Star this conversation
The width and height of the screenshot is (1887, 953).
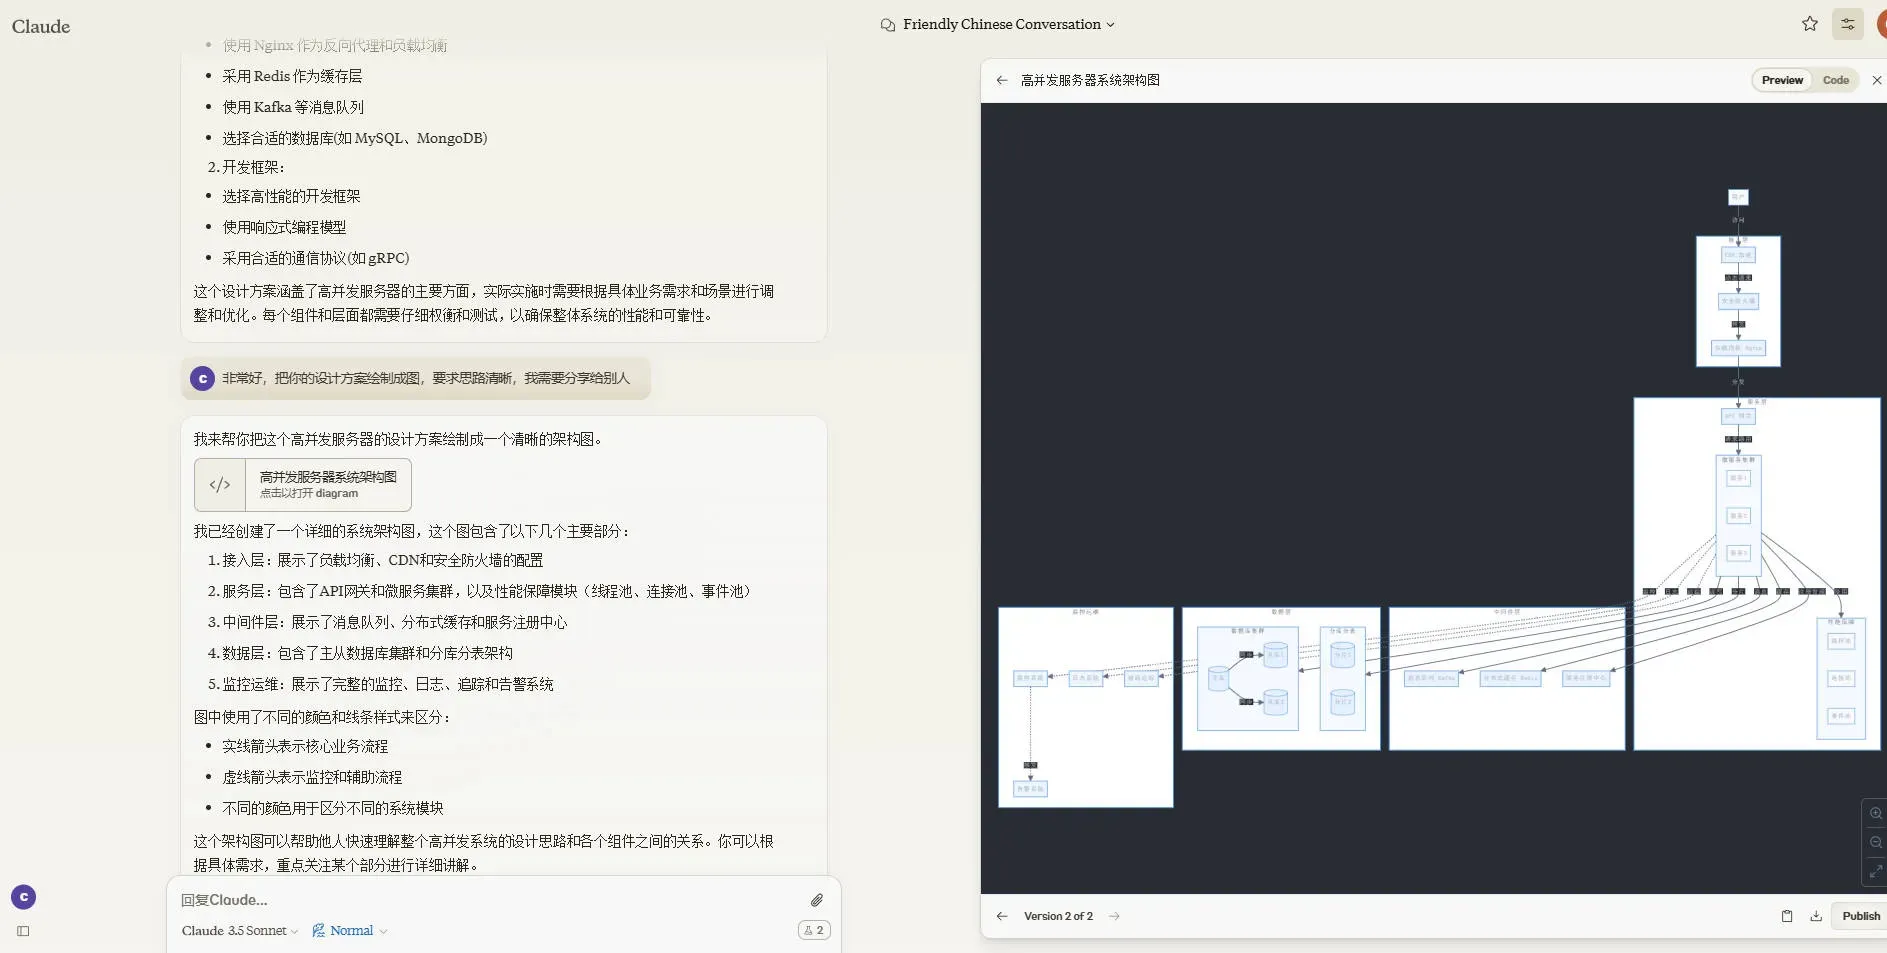(x=1809, y=24)
